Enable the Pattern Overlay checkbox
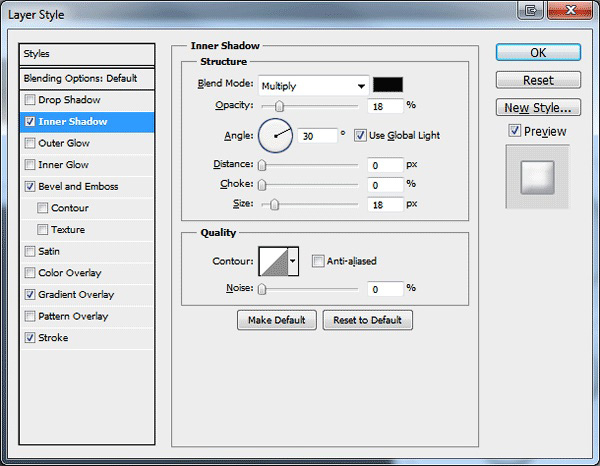 tap(30, 316)
